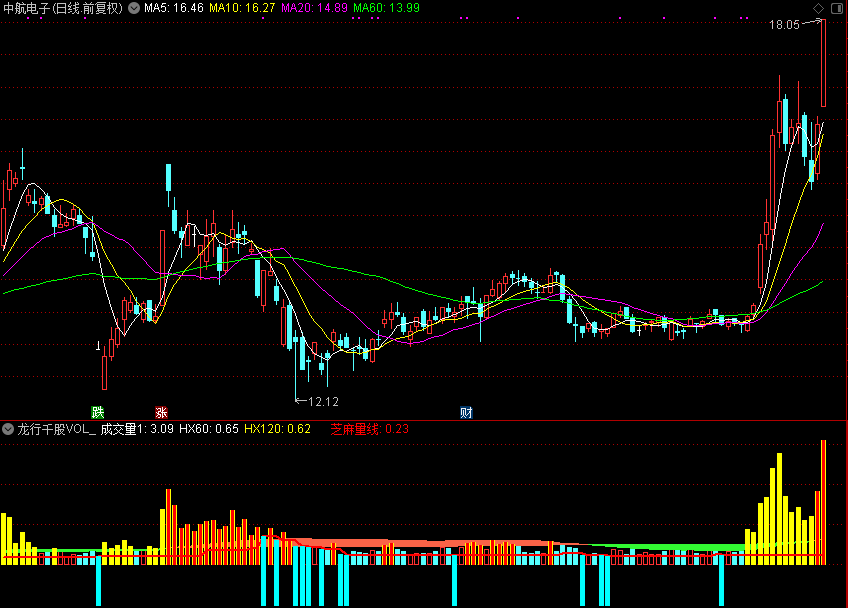Viewport: 848px width, 608px height.
Task: Click the red 涨 marker
Action: tap(161, 412)
